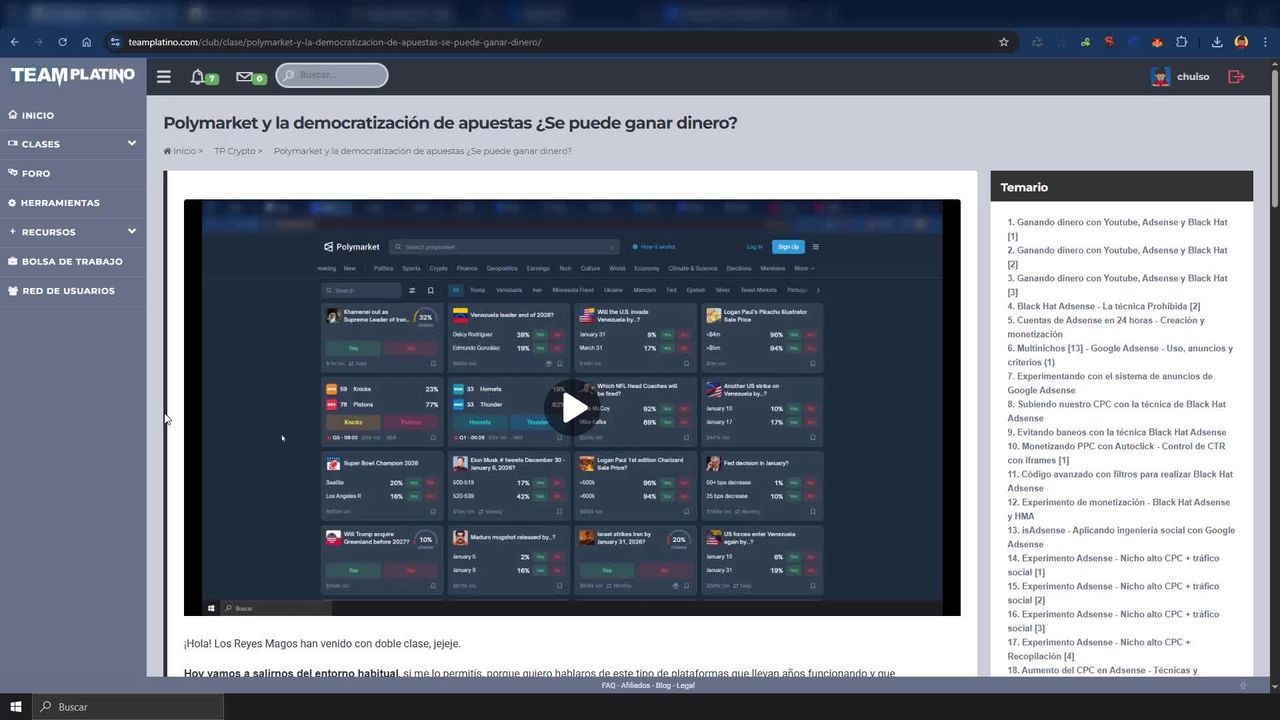1280x720 pixels.
Task: Open the chuiso username link
Action: (x=1193, y=76)
